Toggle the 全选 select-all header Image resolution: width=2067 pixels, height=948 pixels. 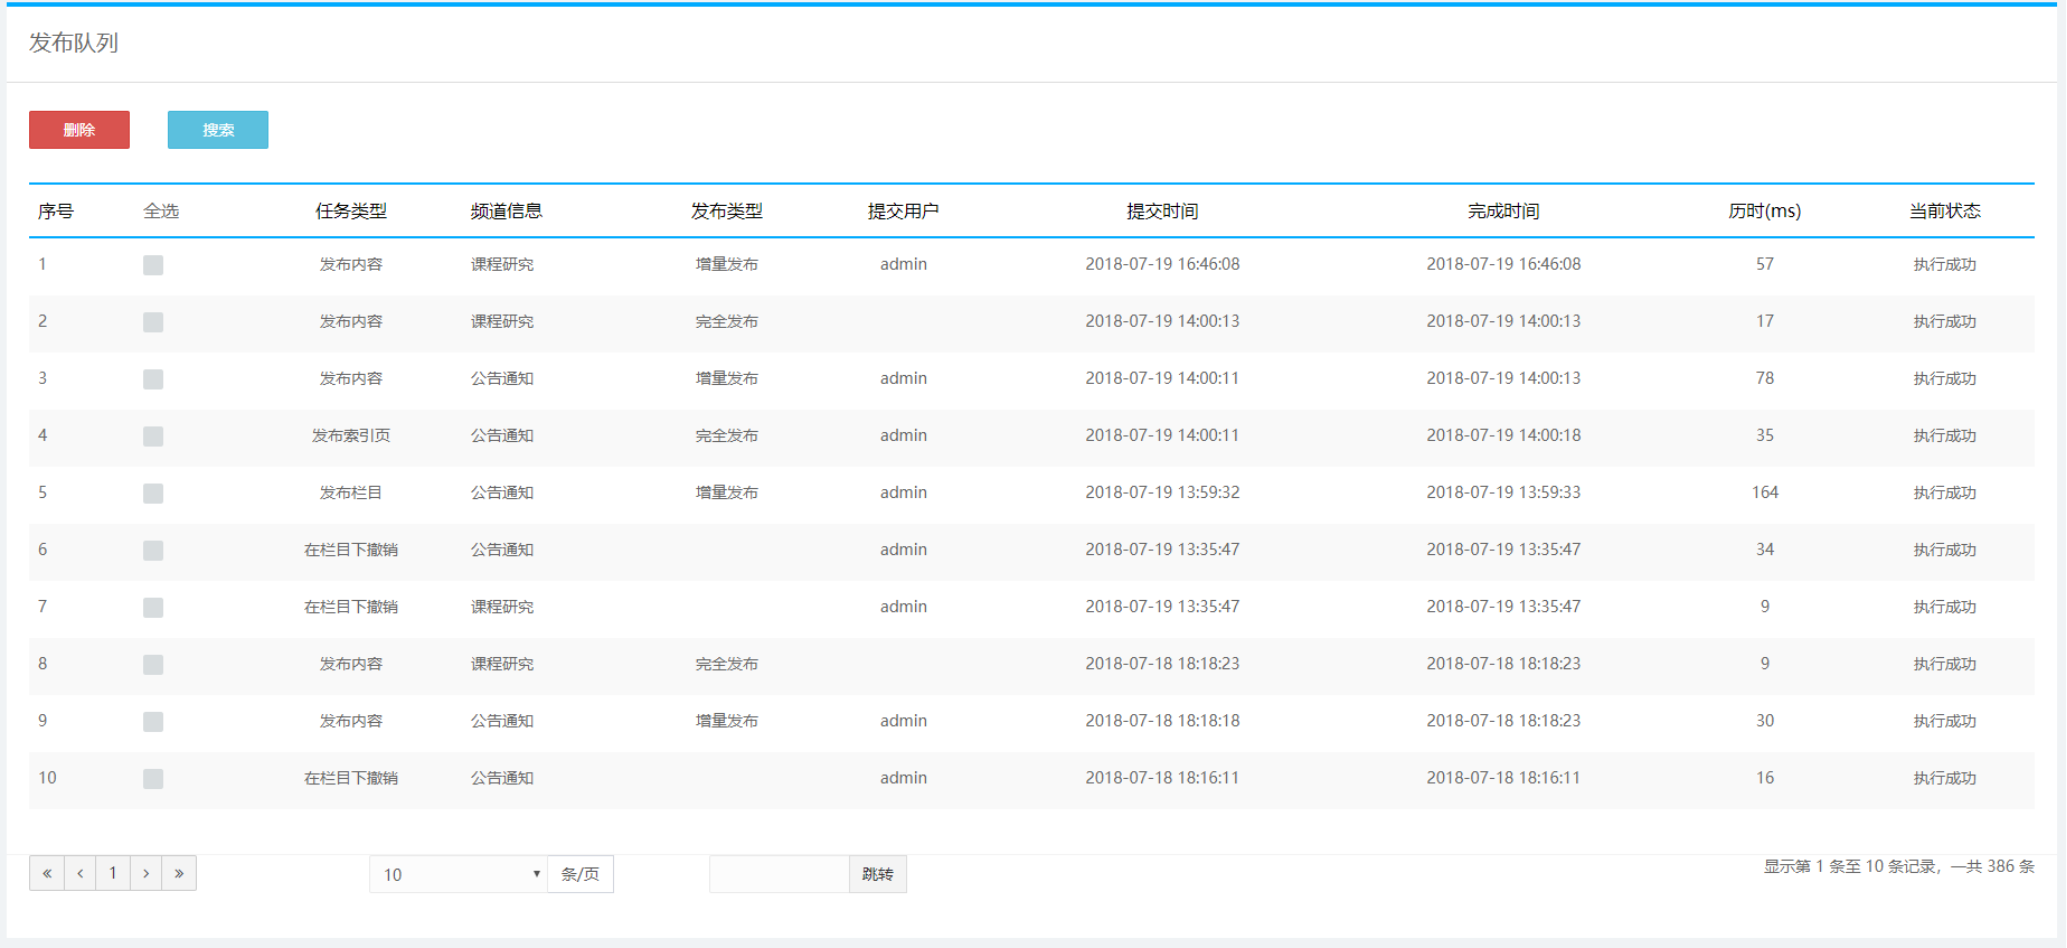point(161,211)
